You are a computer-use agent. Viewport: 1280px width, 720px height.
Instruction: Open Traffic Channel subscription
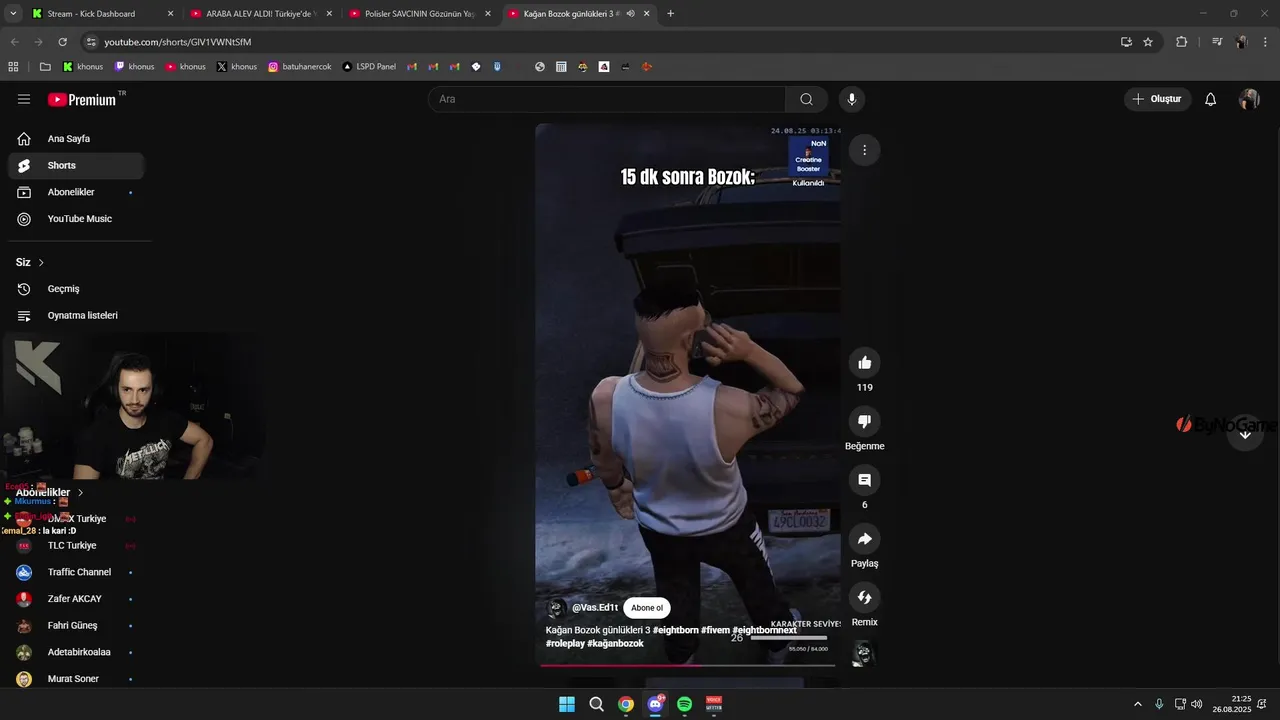(76, 572)
